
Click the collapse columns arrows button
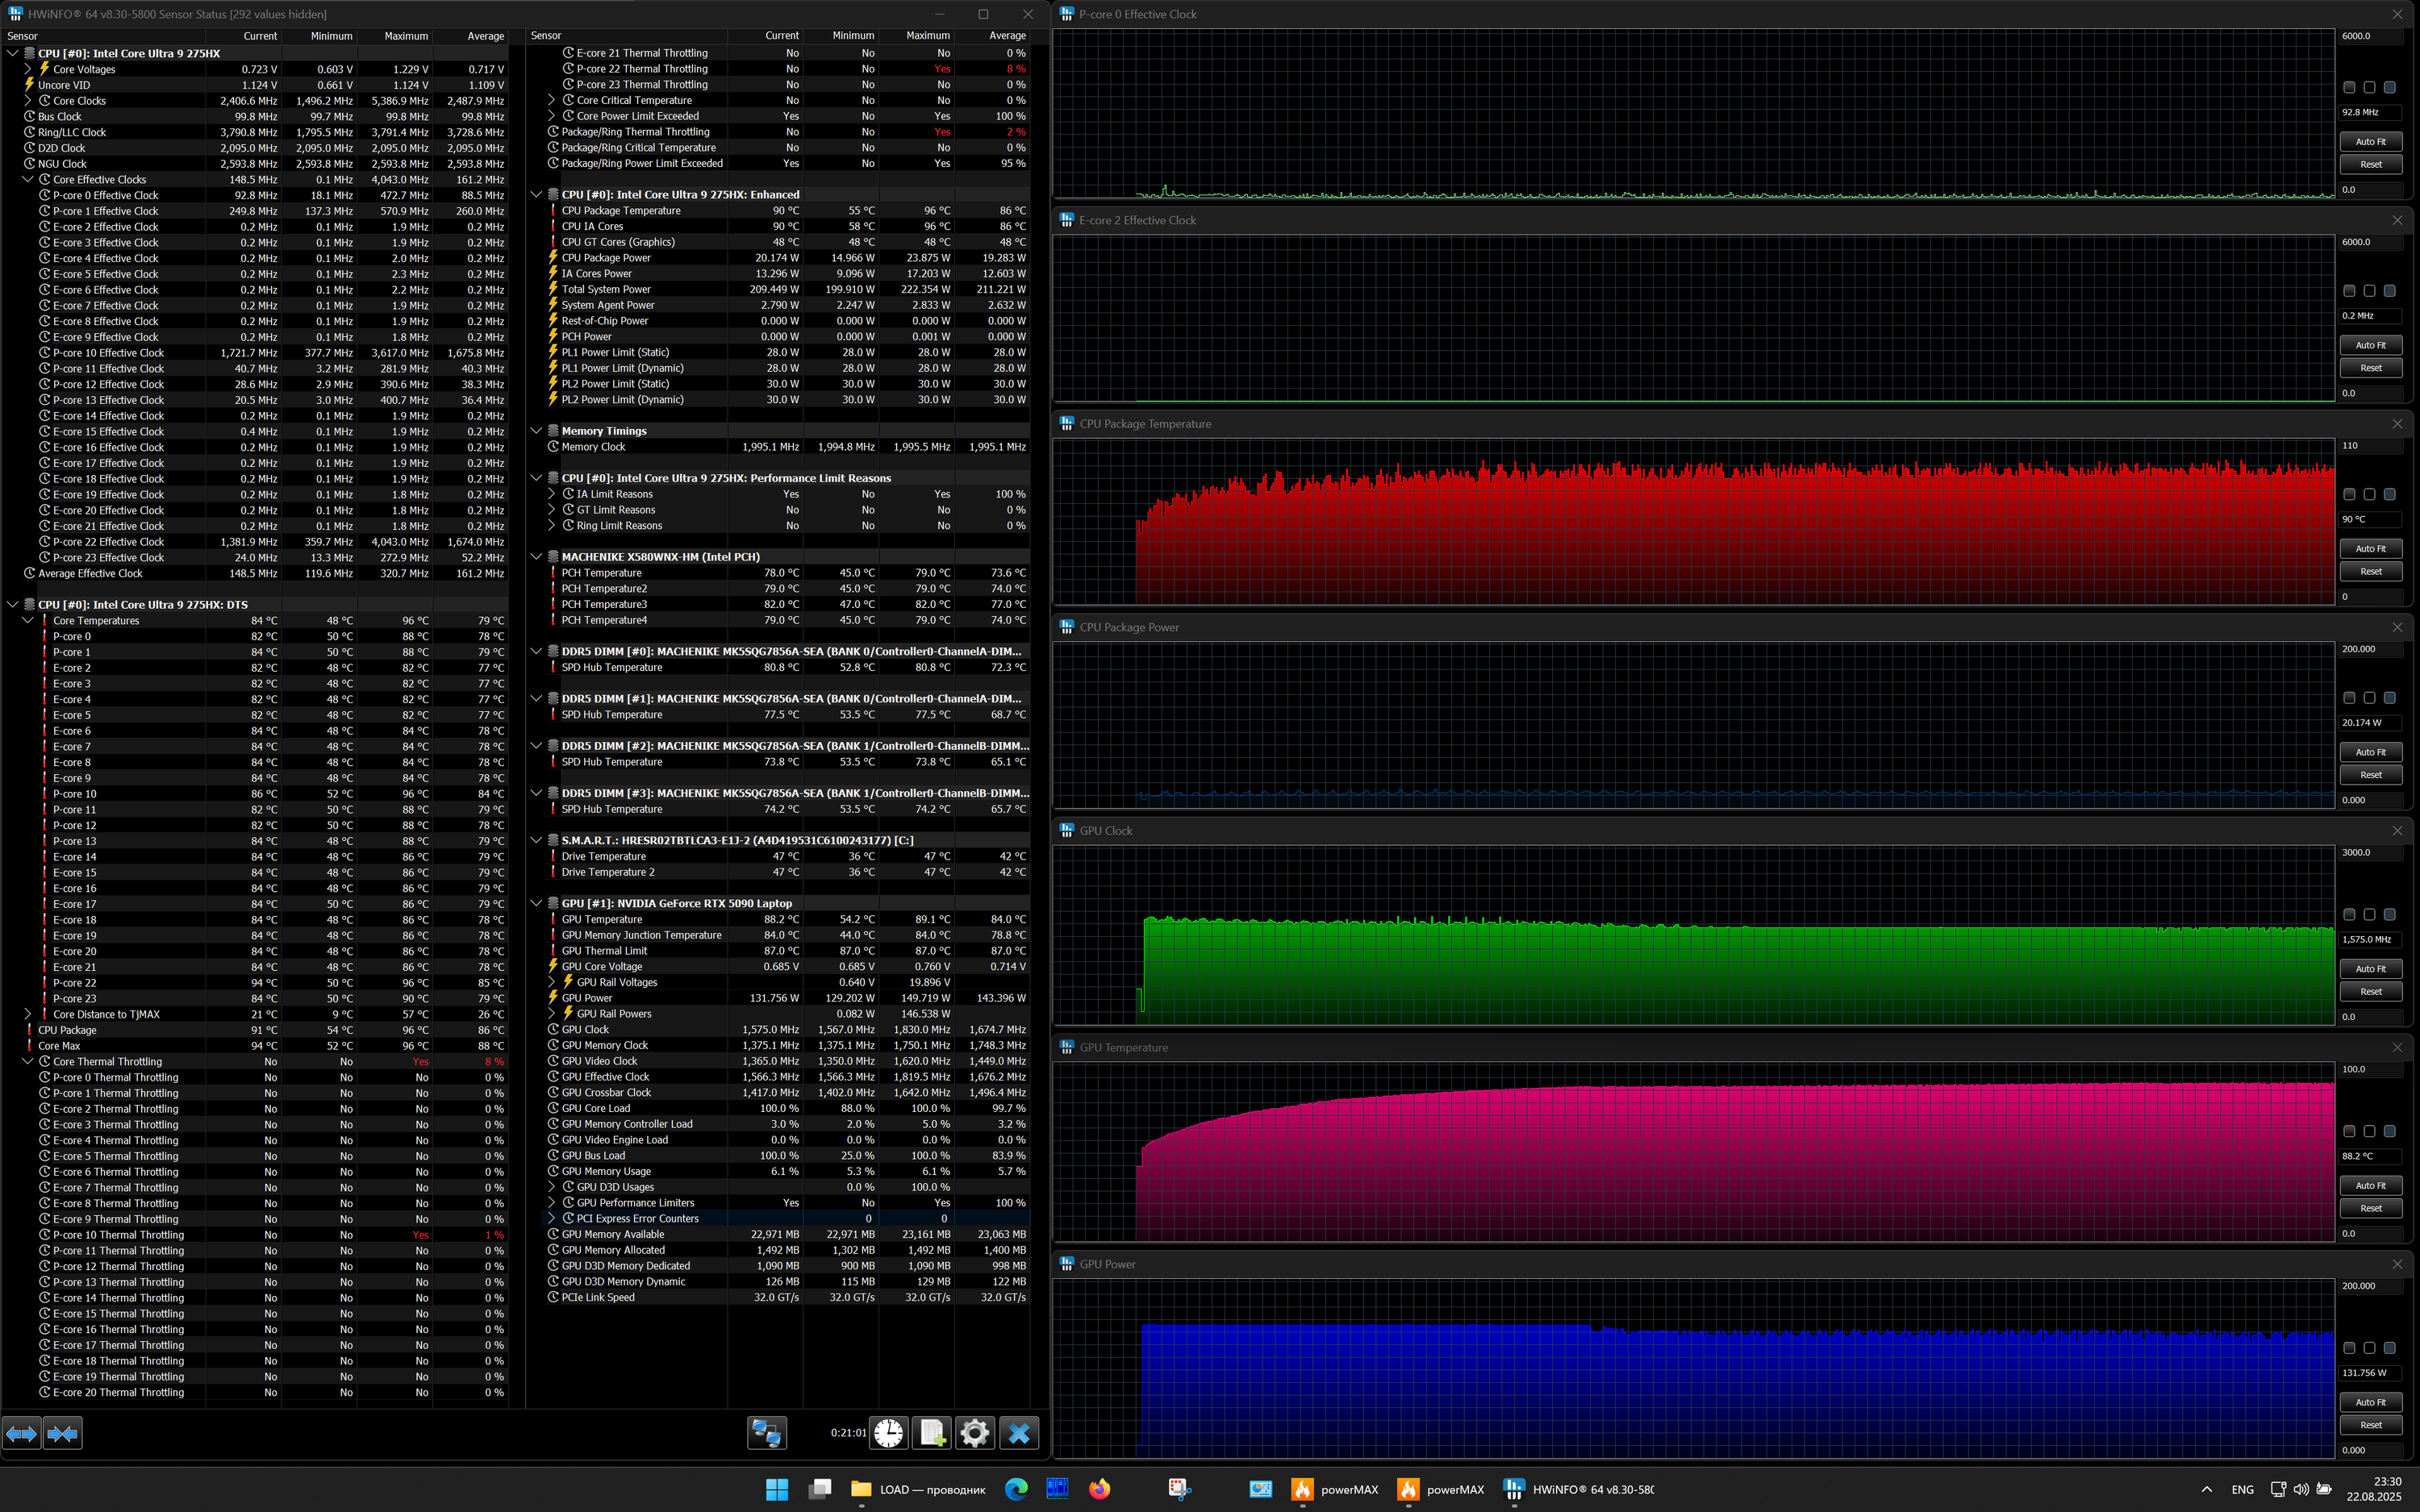coord(62,1433)
